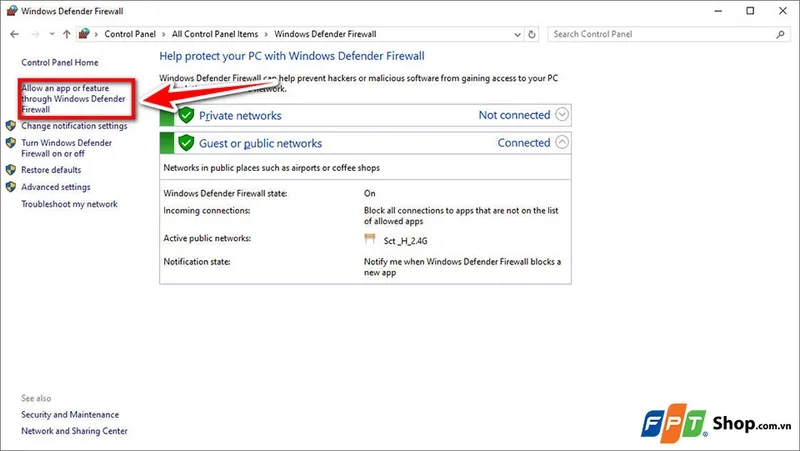This screenshot has width=800, height=451.
Task: Open the recent locations dropdown arrow
Action: coord(52,34)
